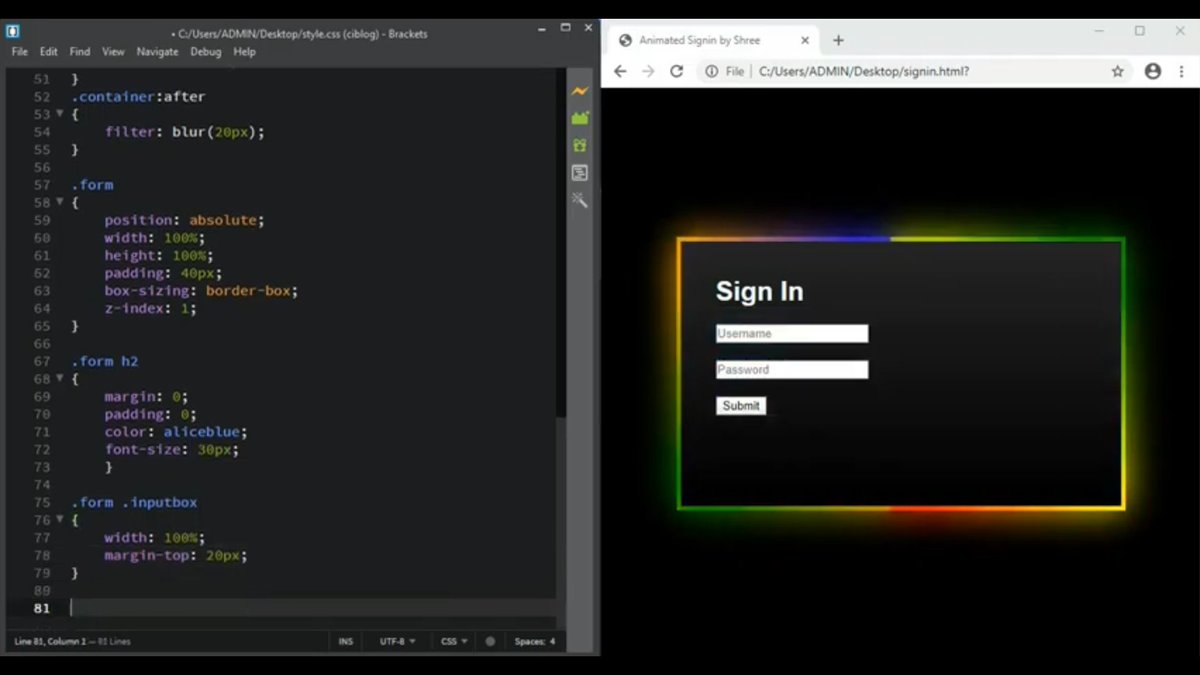Click the lint status dot in status bar
Screen dimensions: 1200x675
(x=489, y=641)
